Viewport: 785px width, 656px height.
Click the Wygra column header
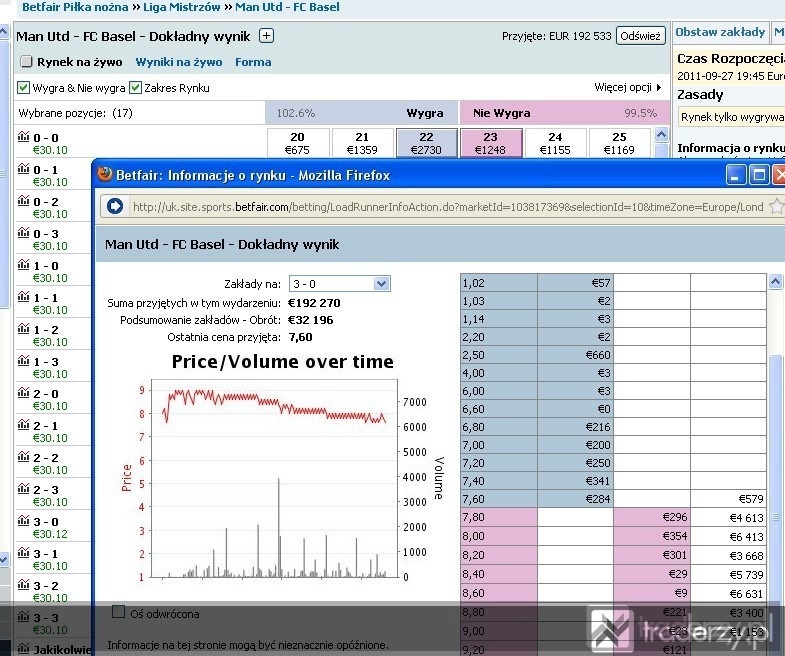[425, 113]
